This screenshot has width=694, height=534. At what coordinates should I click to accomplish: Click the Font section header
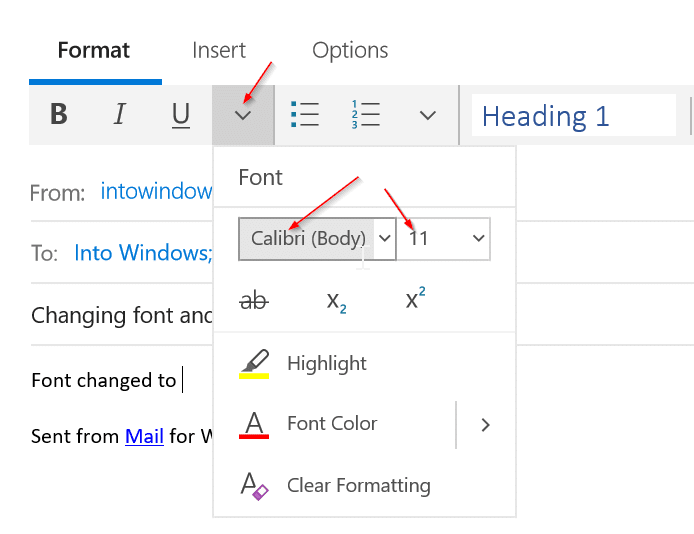click(x=260, y=177)
